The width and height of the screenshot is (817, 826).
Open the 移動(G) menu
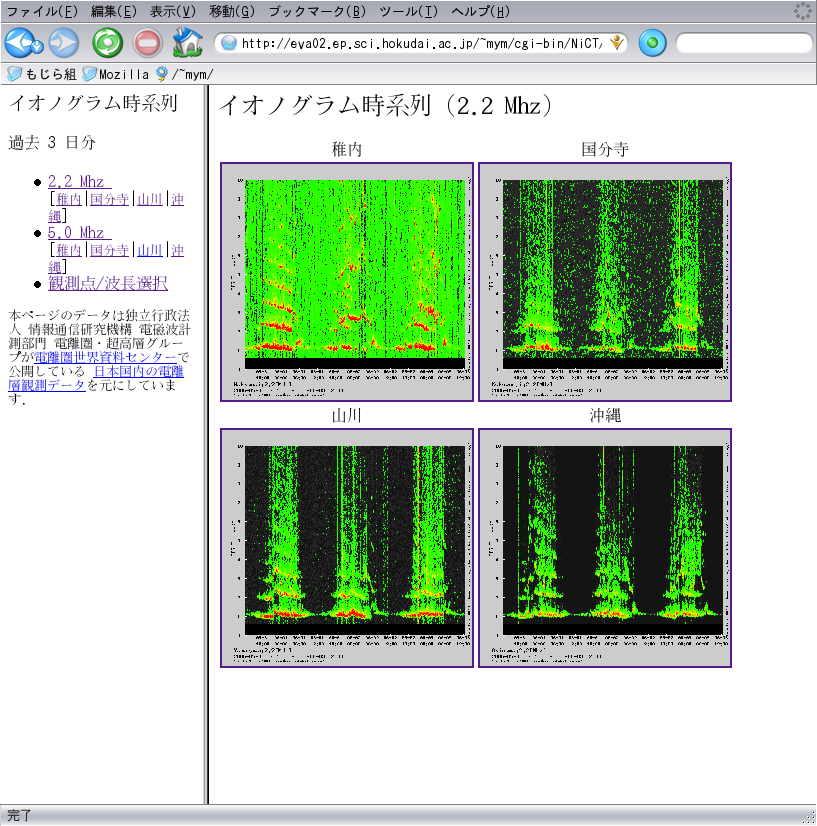click(231, 11)
